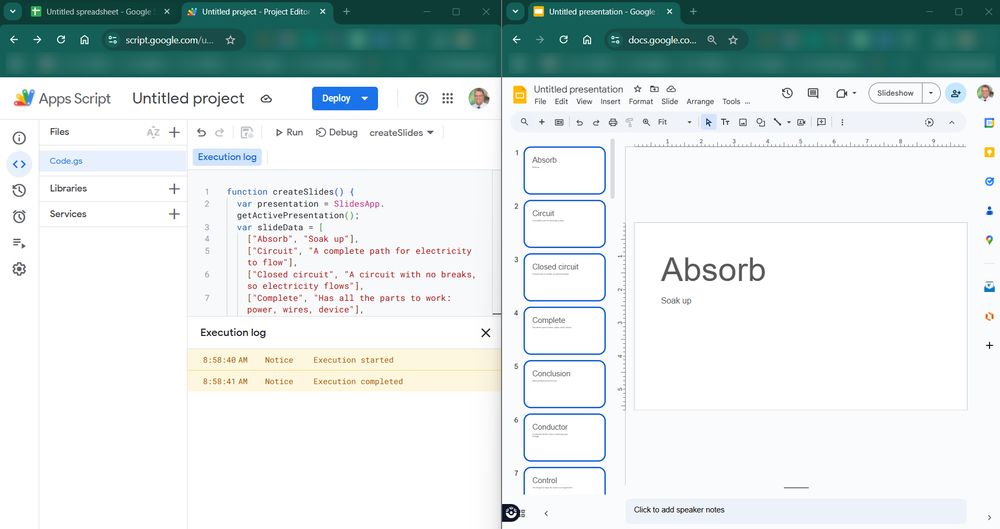1000x529 pixels.
Task: Star the Untitled presentation
Action: 637,89
